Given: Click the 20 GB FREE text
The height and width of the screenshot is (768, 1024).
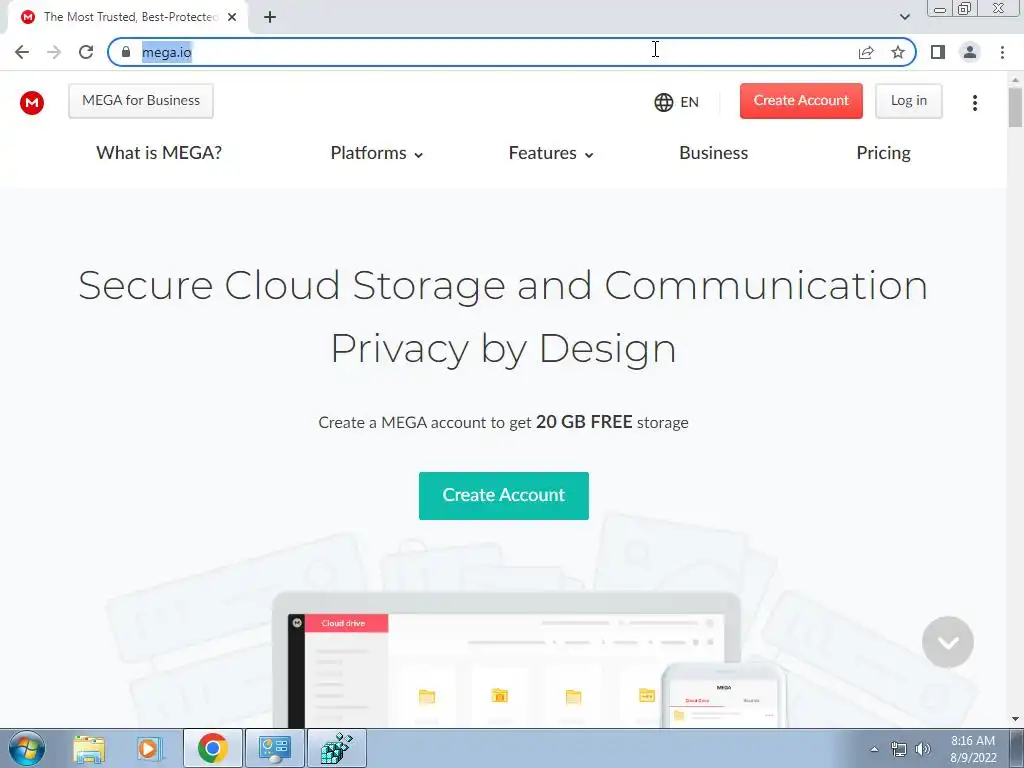Looking at the screenshot, I should [584, 422].
